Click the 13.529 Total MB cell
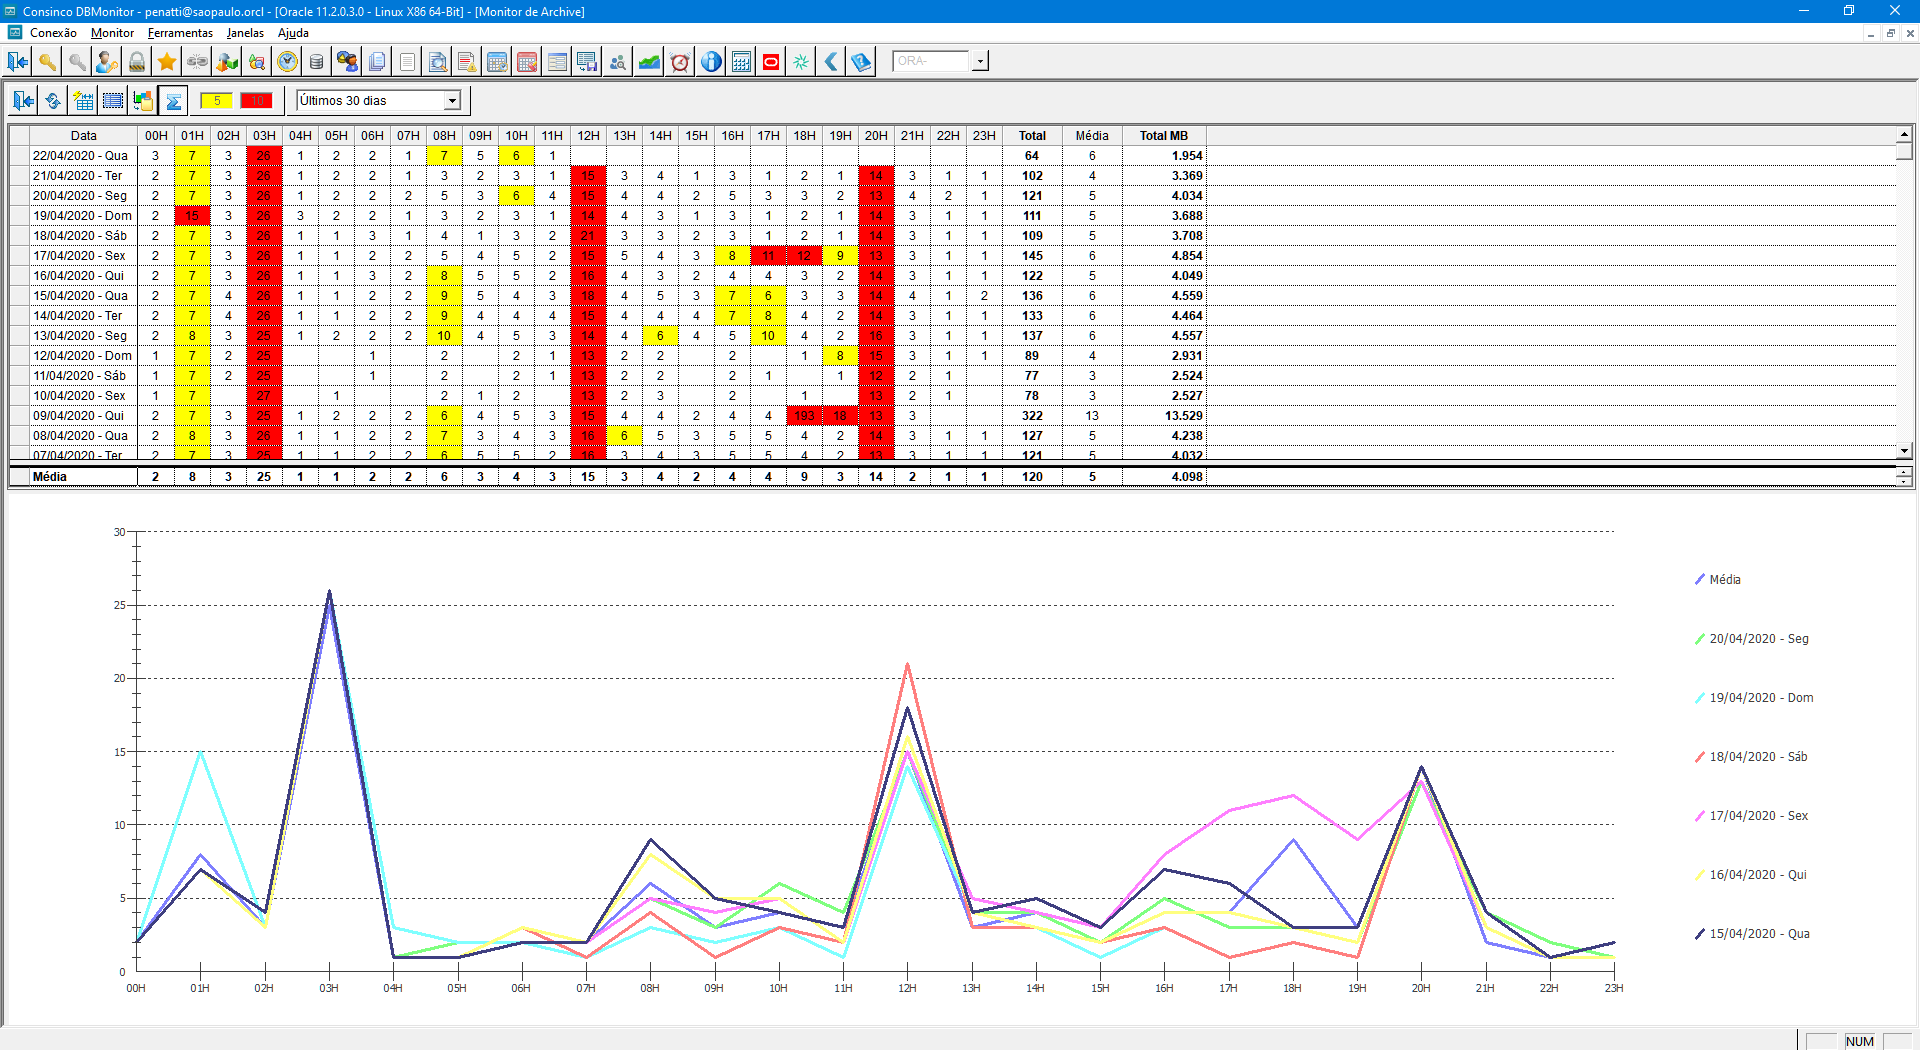This screenshot has width=1920, height=1050. [x=1164, y=416]
